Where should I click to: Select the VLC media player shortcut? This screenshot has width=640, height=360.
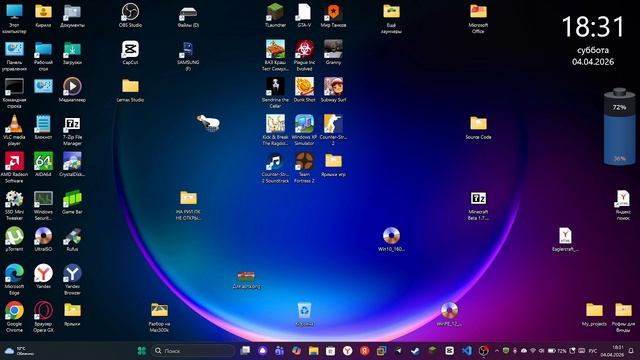(14, 131)
